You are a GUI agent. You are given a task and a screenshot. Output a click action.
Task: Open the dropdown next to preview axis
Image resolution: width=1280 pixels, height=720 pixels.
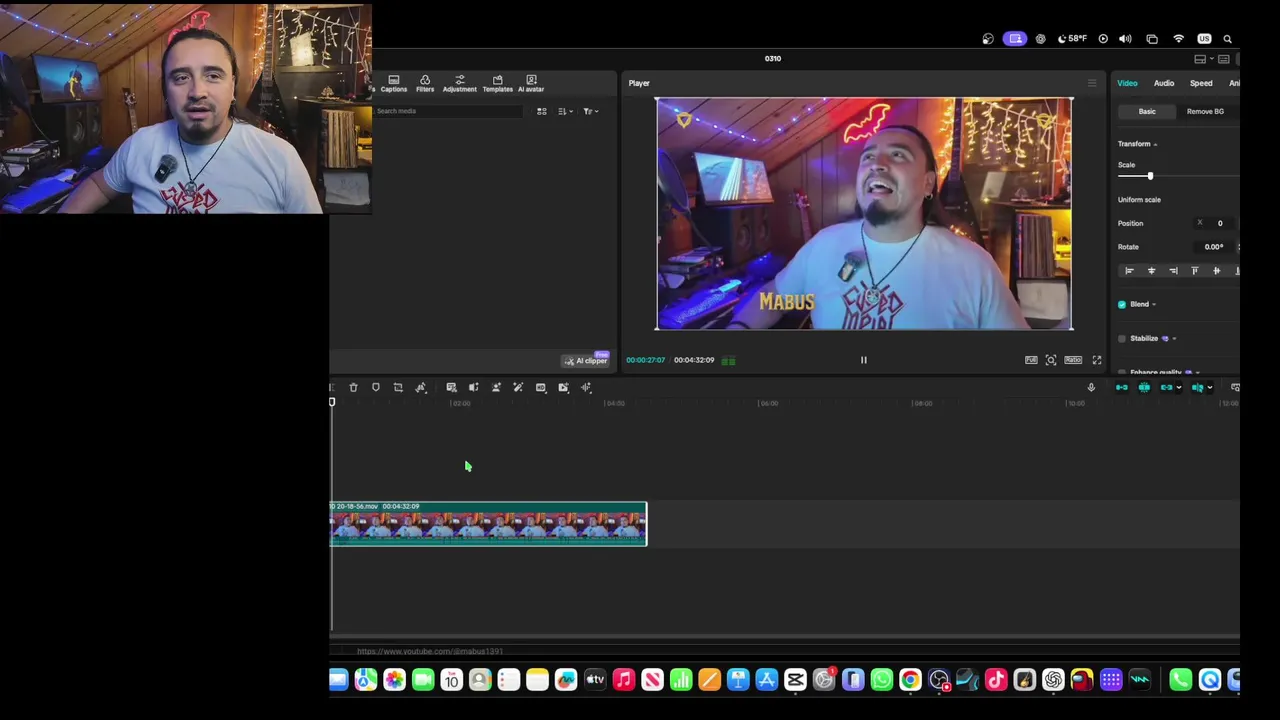1210,388
